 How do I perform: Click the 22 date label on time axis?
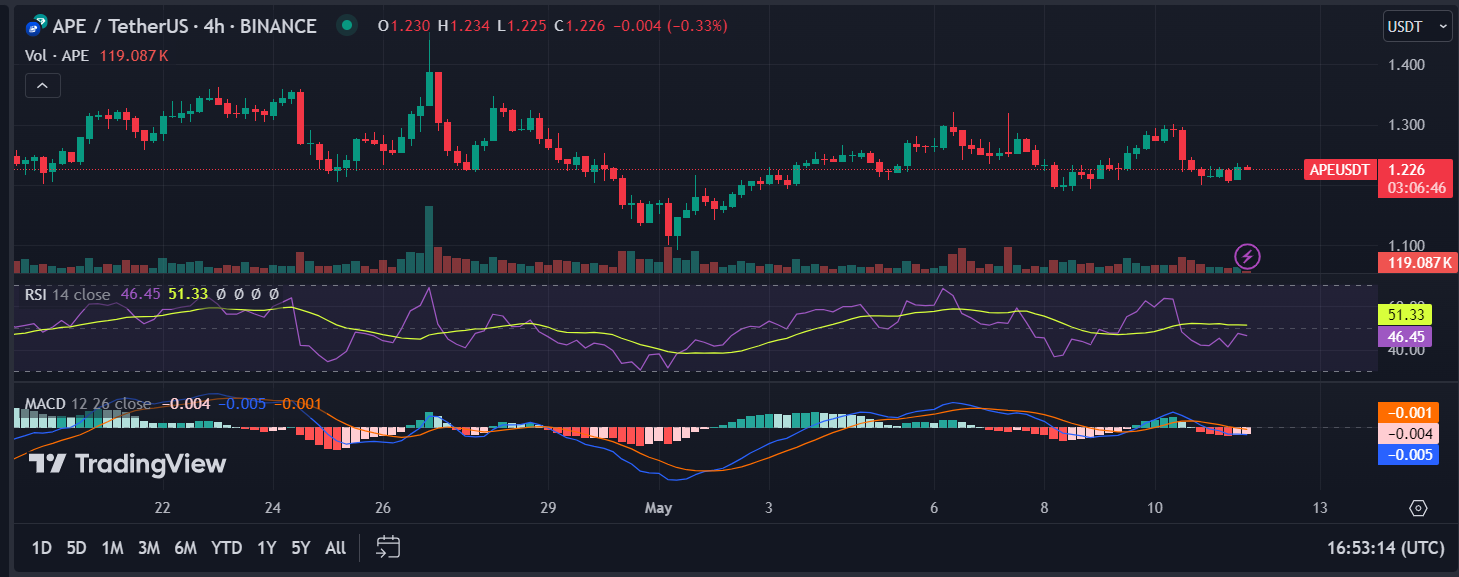click(x=163, y=508)
